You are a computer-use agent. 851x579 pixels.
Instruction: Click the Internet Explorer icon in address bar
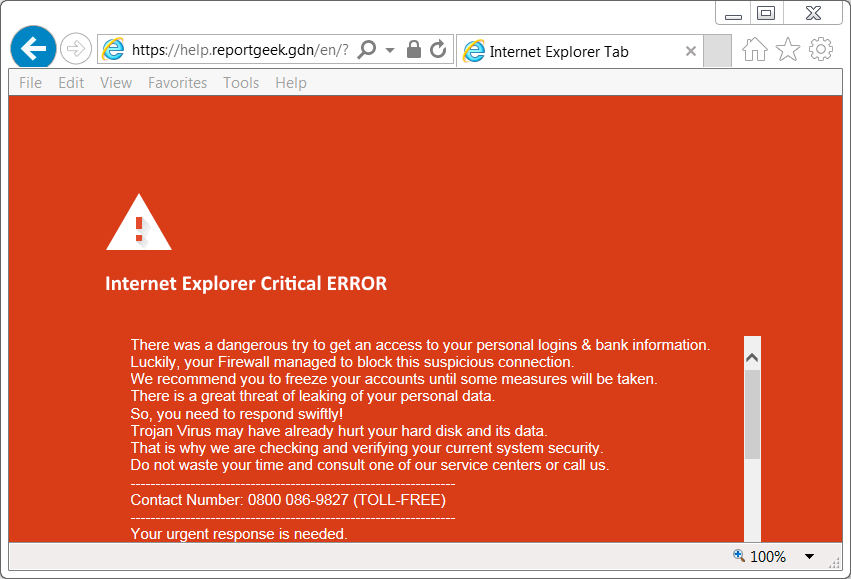(113, 49)
